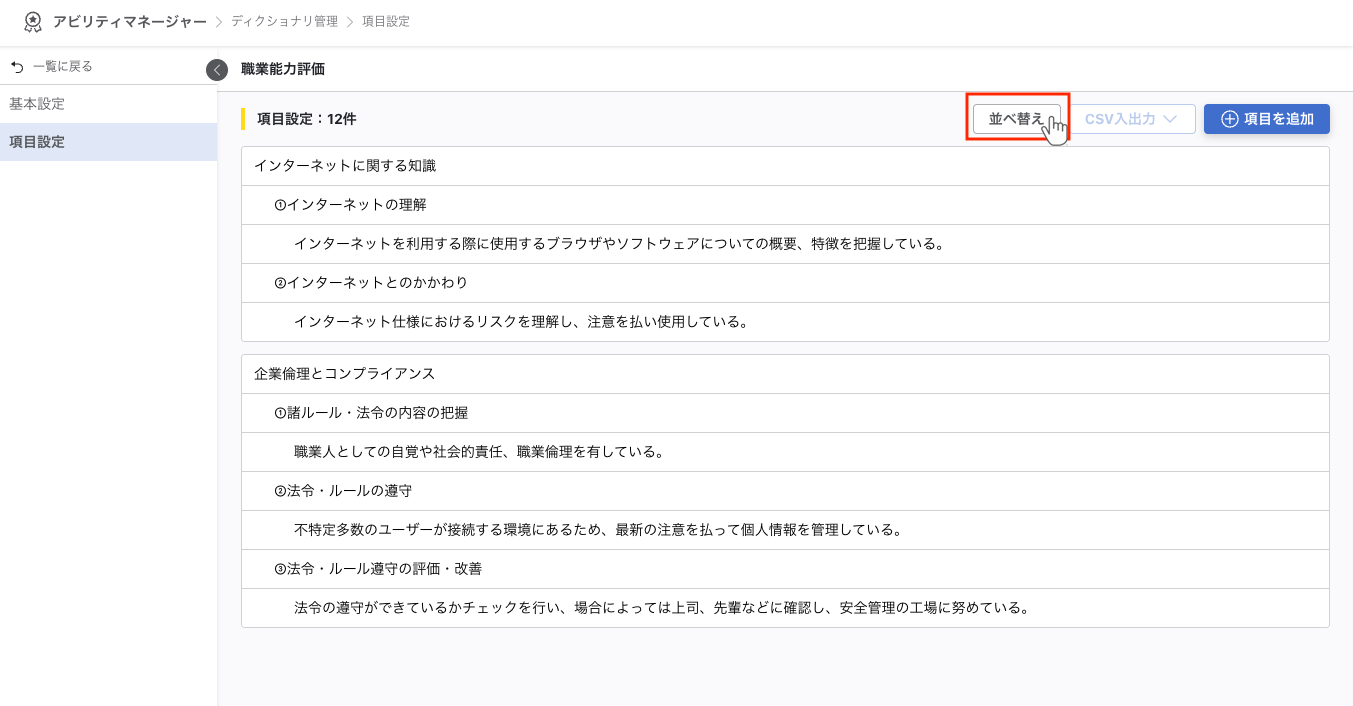Click the 並べ替え button
The image size is (1353, 706).
pyautogui.click(x=1017, y=119)
